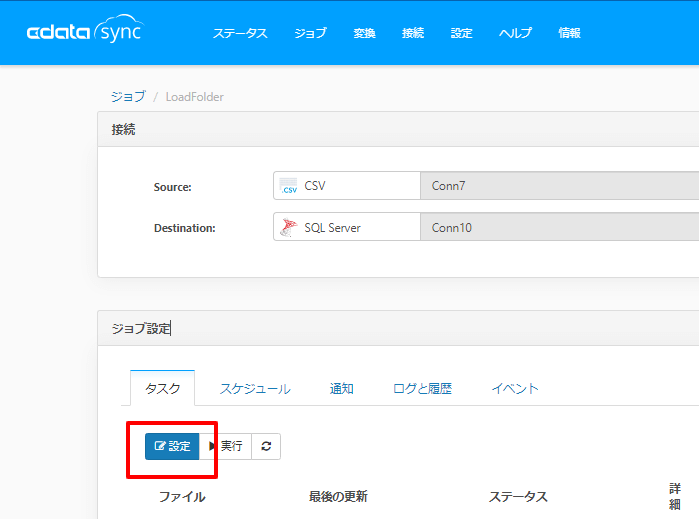This screenshot has height=519, width=699.
Task: Click the CSV source icon
Action: coord(289,186)
